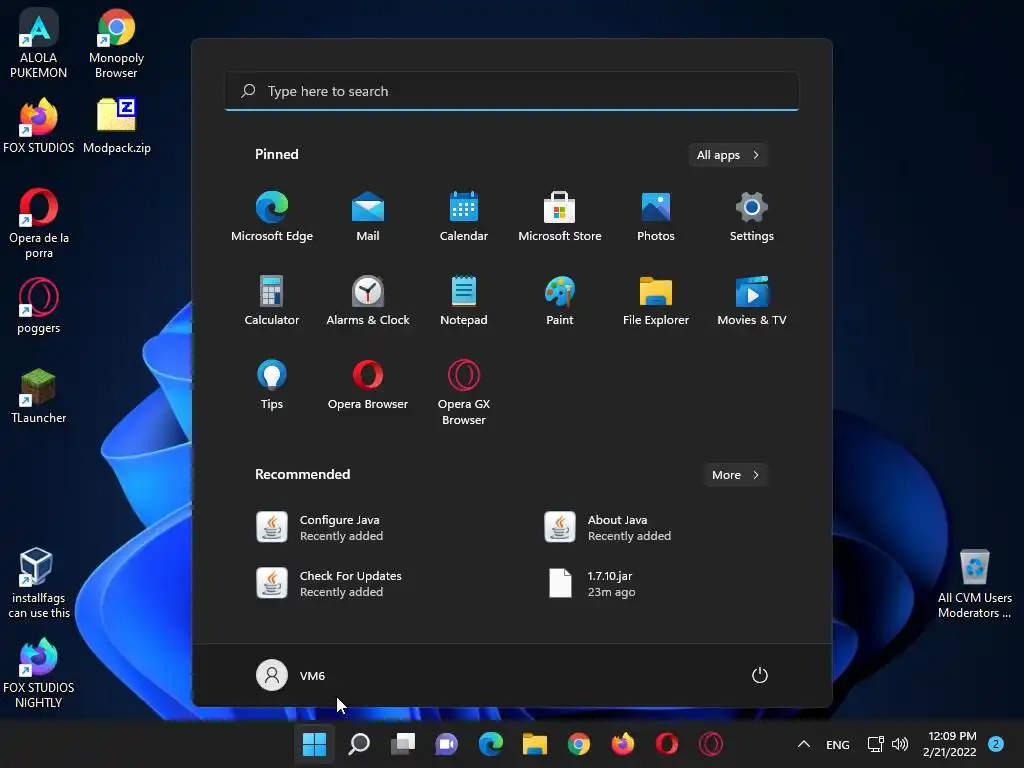Image resolution: width=1024 pixels, height=768 pixels.
Task: Open Task View on the taskbar
Action: tap(402, 744)
